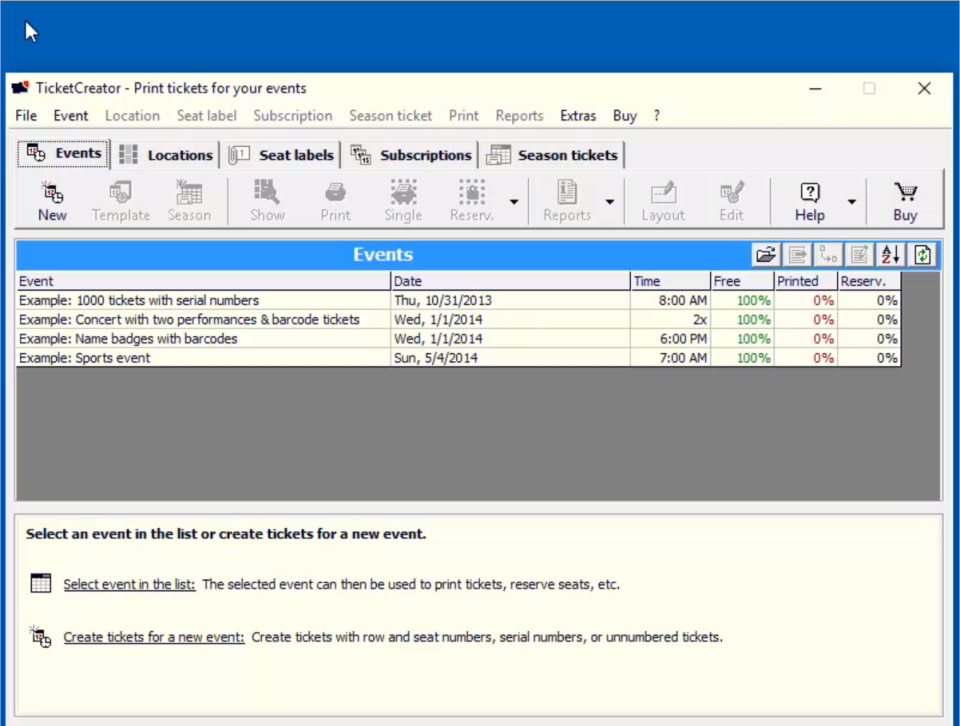The image size is (960, 726).
Task: Open the Location menu
Action: pyautogui.click(x=132, y=116)
